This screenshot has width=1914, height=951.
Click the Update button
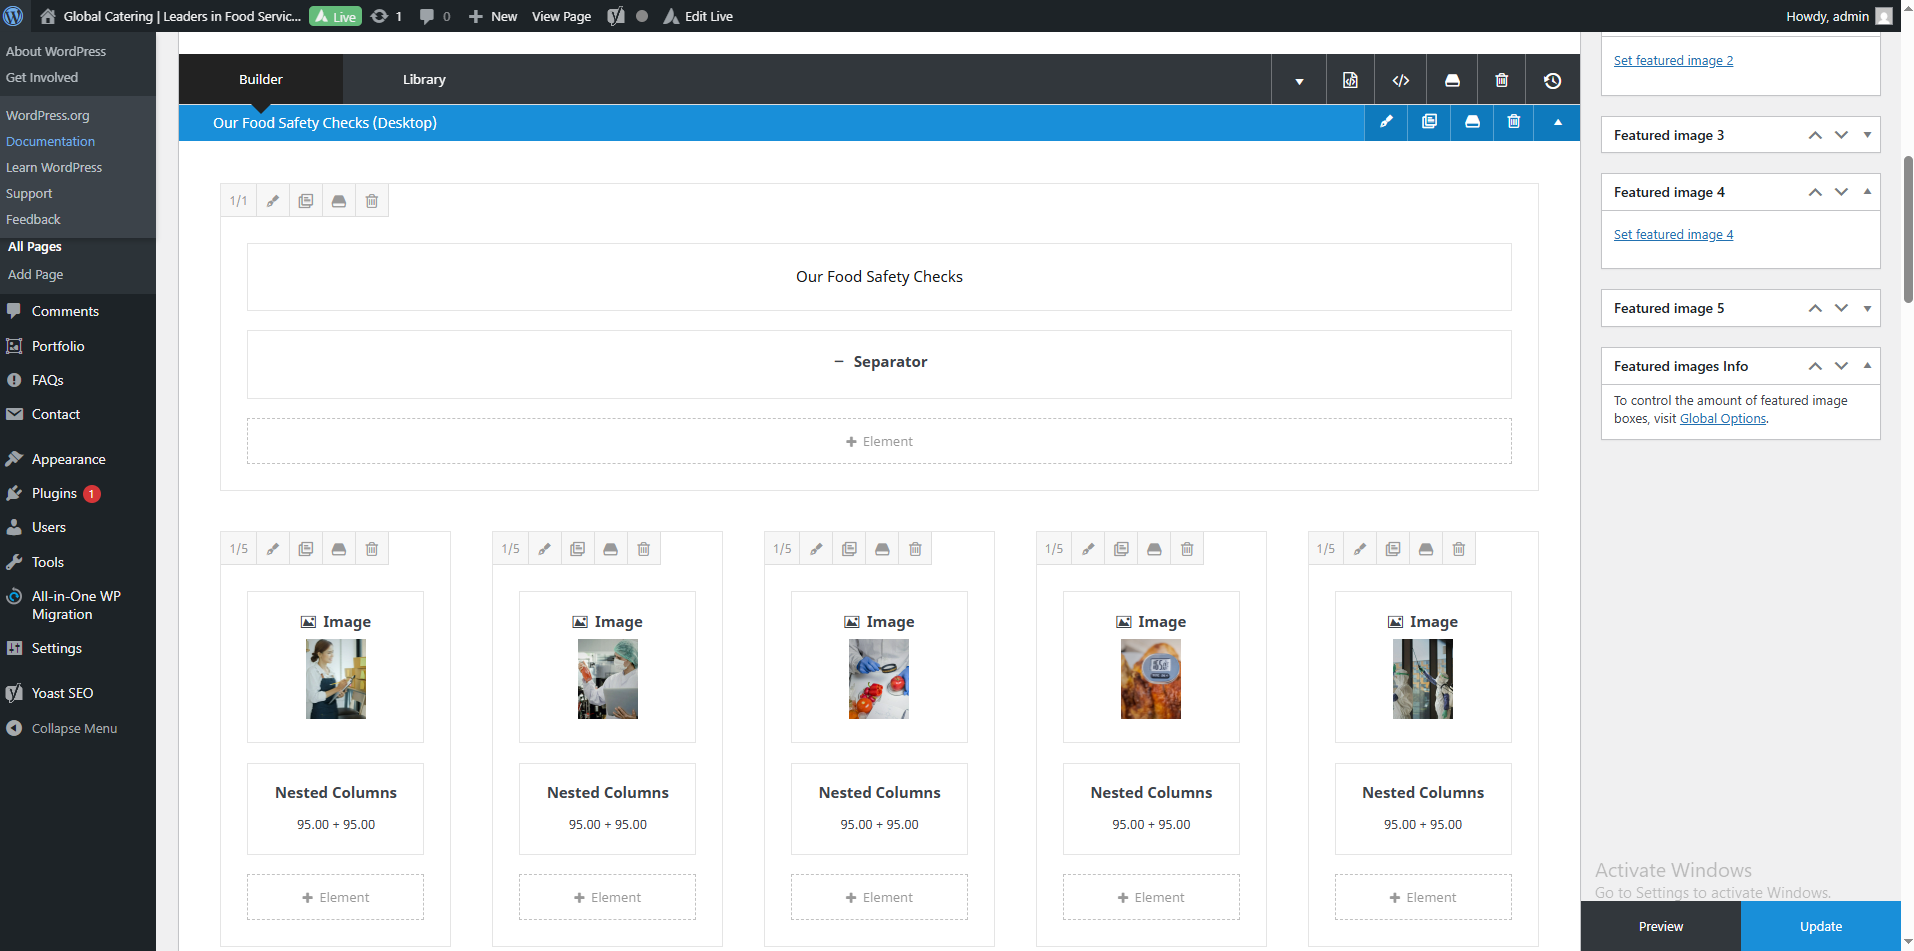tap(1820, 926)
